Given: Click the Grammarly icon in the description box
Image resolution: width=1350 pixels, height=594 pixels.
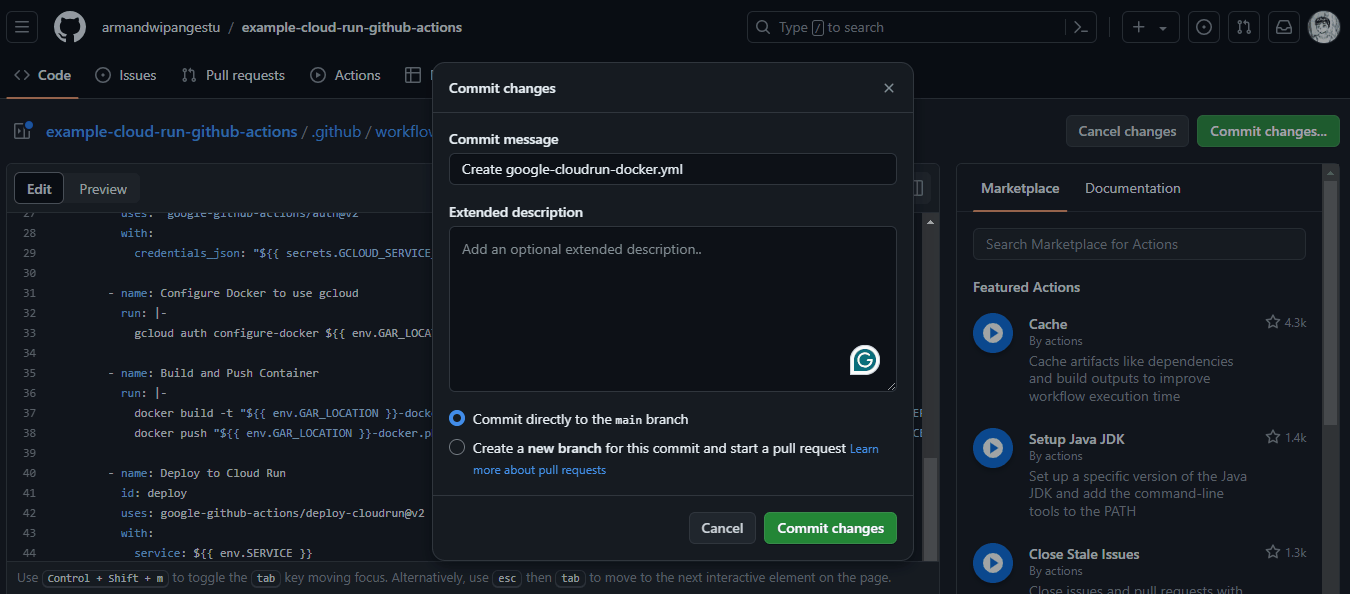Looking at the screenshot, I should click(863, 360).
